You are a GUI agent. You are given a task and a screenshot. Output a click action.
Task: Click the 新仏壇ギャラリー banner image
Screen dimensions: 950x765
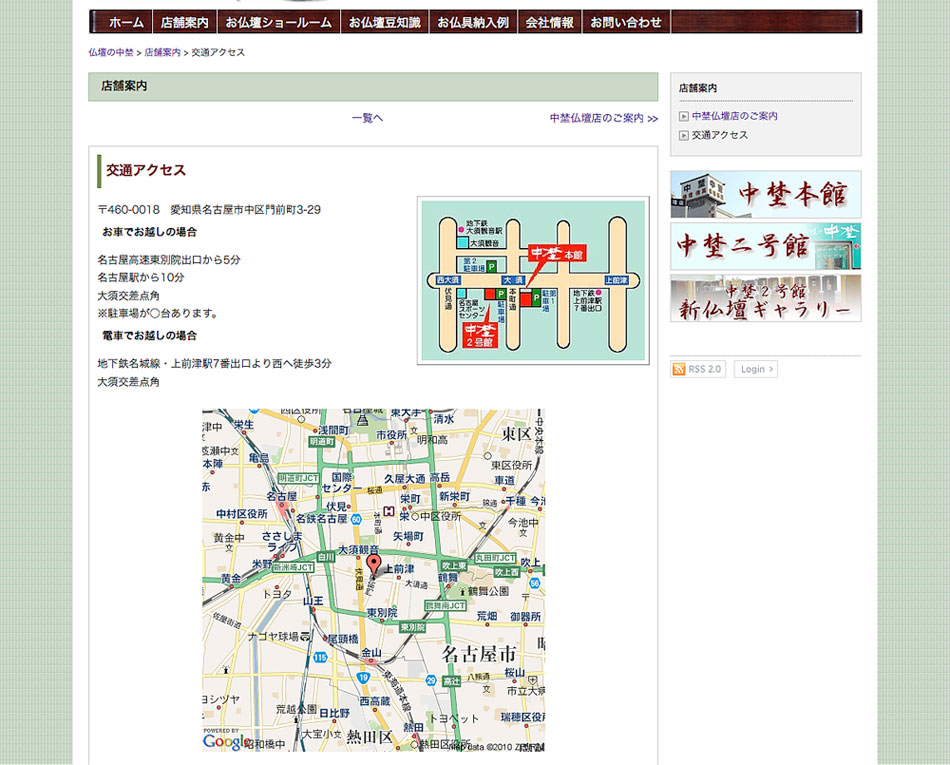click(765, 298)
